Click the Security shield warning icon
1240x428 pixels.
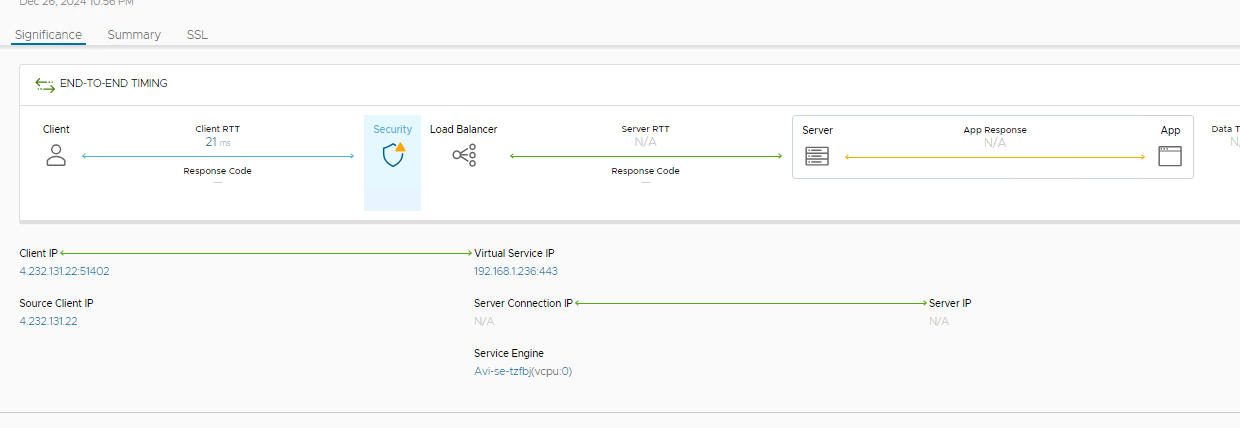394,155
